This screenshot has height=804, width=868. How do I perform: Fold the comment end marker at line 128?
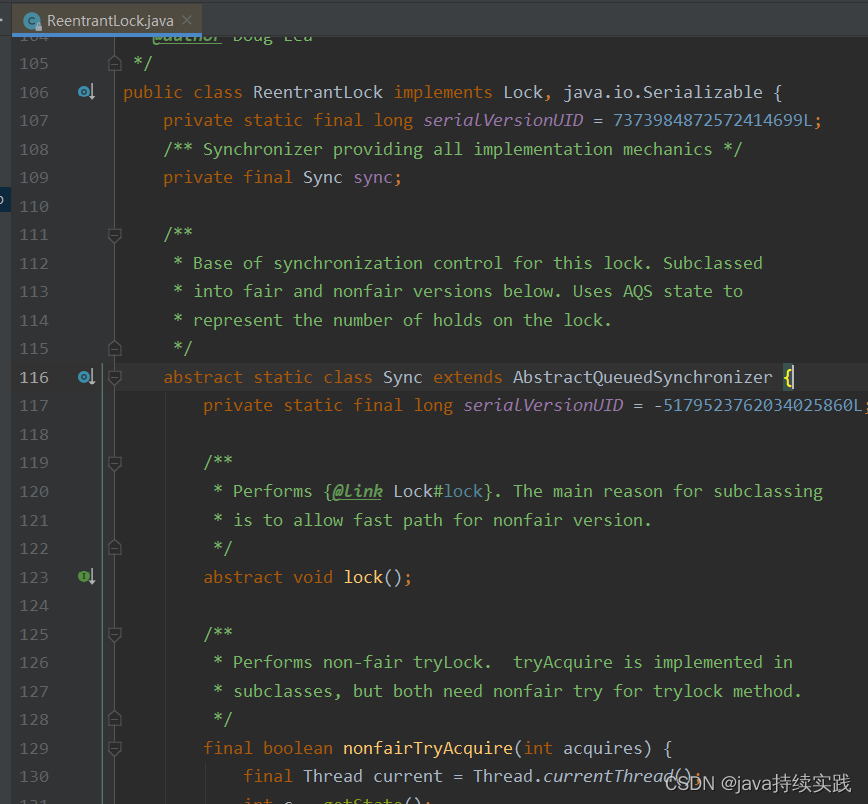[115, 719]
